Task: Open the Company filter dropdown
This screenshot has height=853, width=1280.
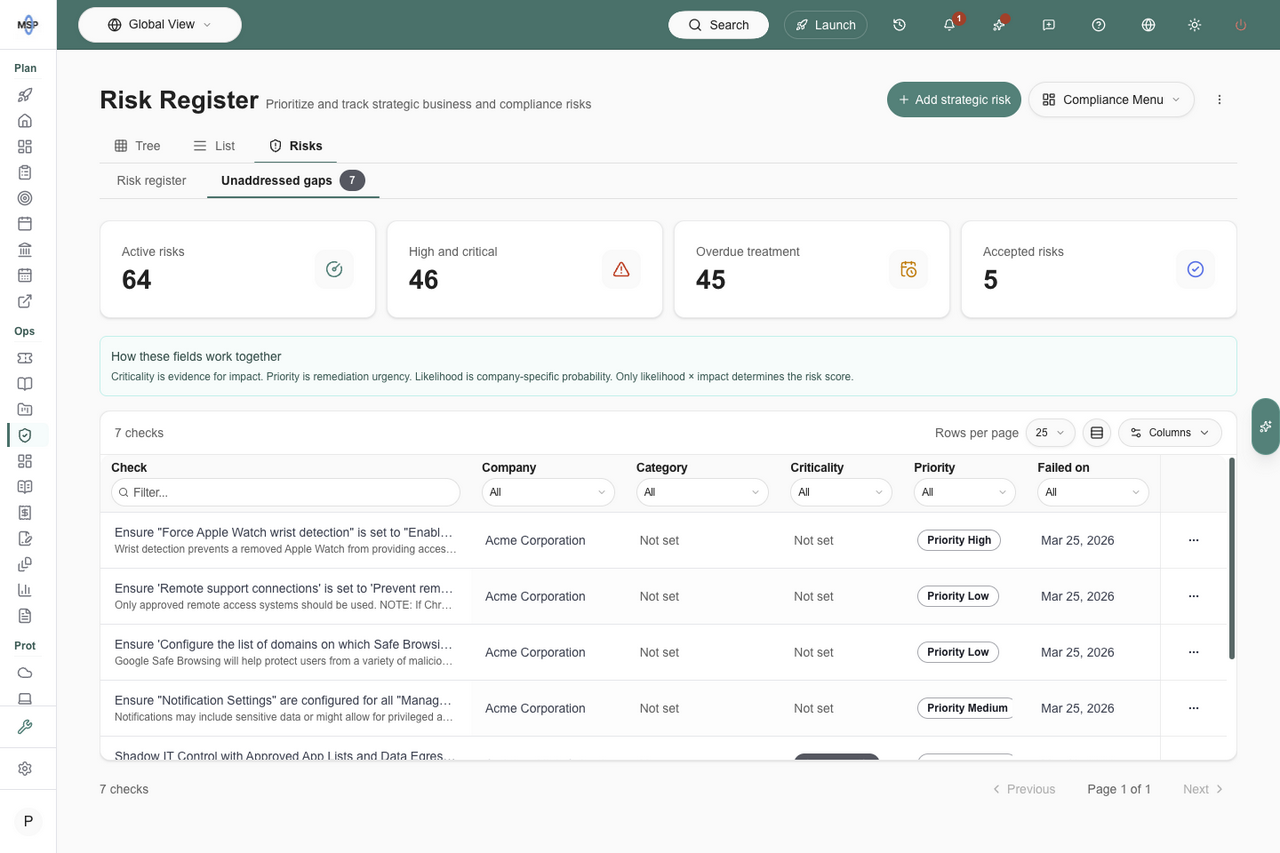Action: click(x=549, y=492)
